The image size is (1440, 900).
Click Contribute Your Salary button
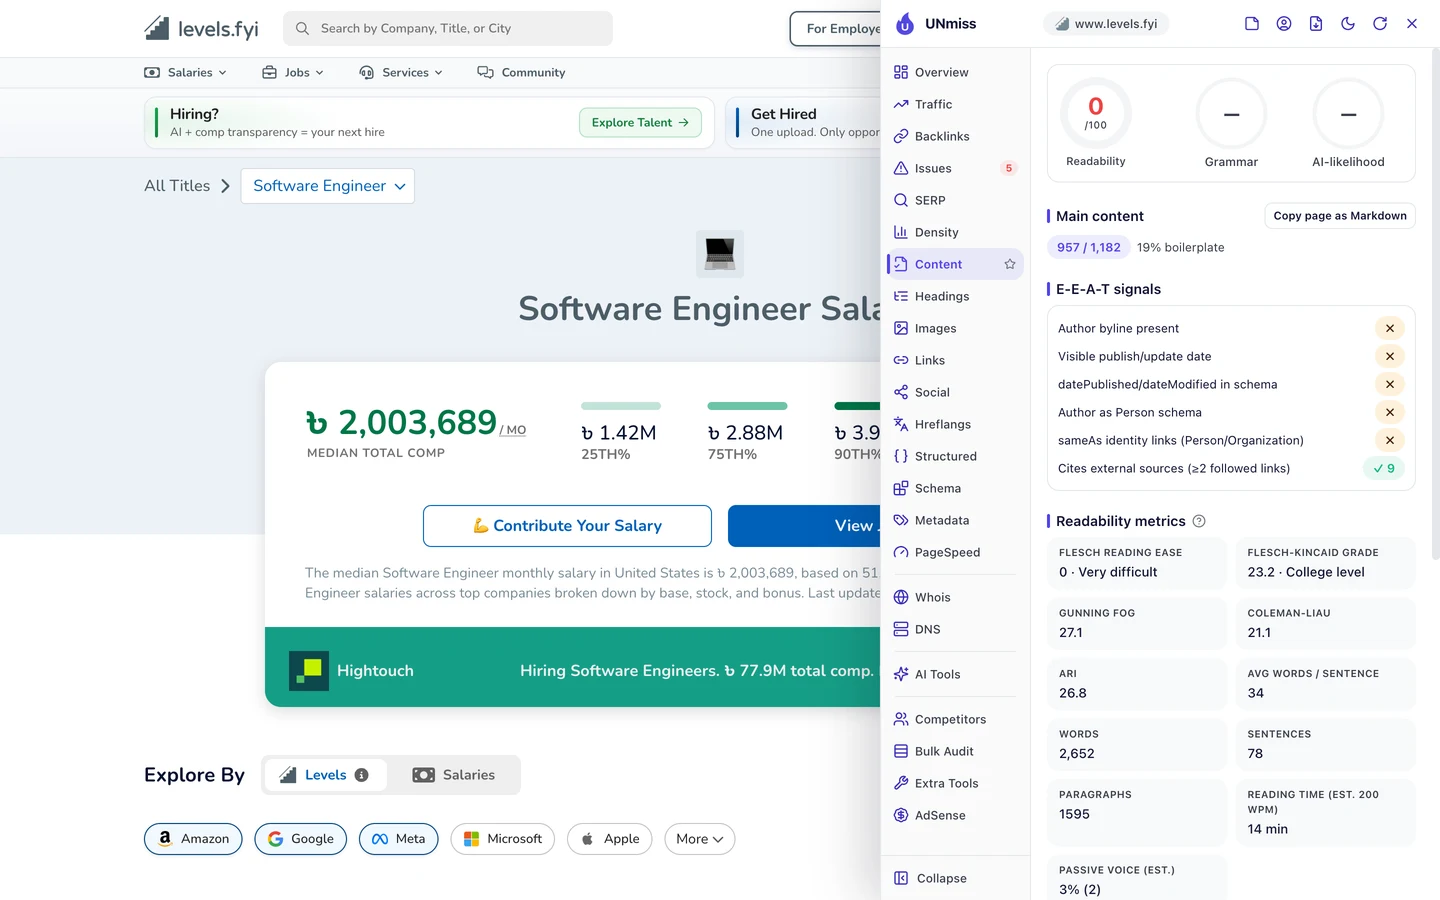(x=567, y=526)
